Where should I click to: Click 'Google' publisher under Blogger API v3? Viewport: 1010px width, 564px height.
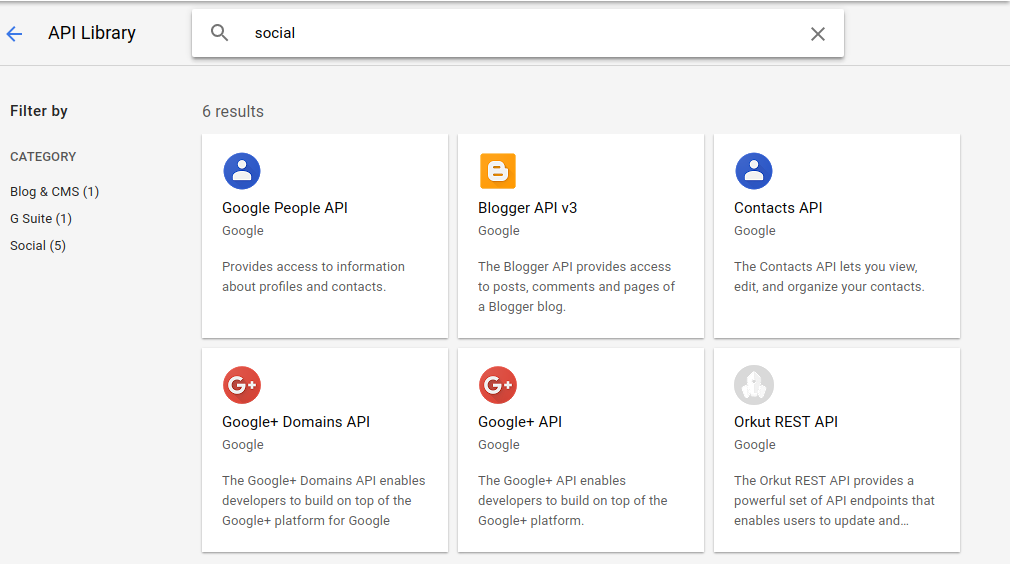pos(499,230)
